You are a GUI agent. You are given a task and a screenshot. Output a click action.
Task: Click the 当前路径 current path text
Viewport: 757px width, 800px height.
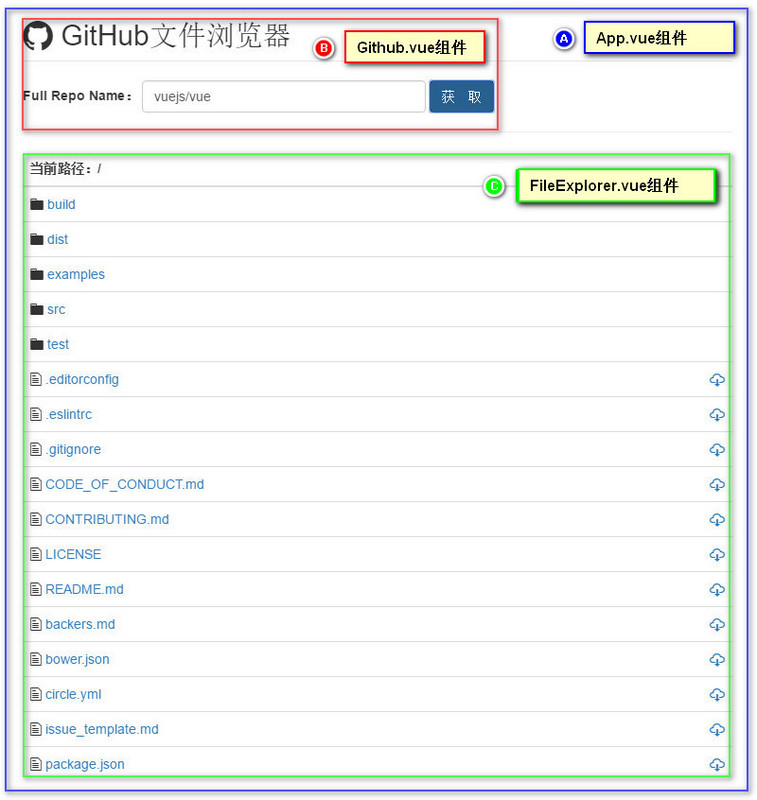coord(65,168)
